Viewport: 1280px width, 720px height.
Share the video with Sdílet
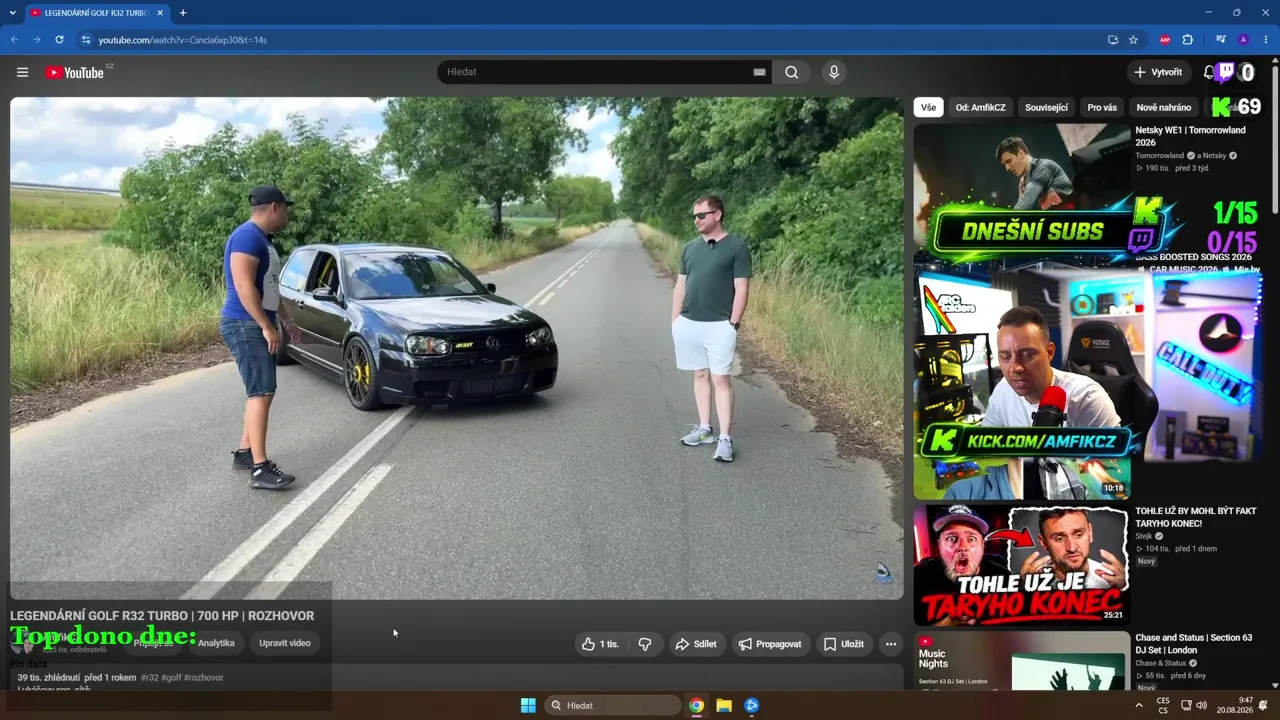(696, 644)
